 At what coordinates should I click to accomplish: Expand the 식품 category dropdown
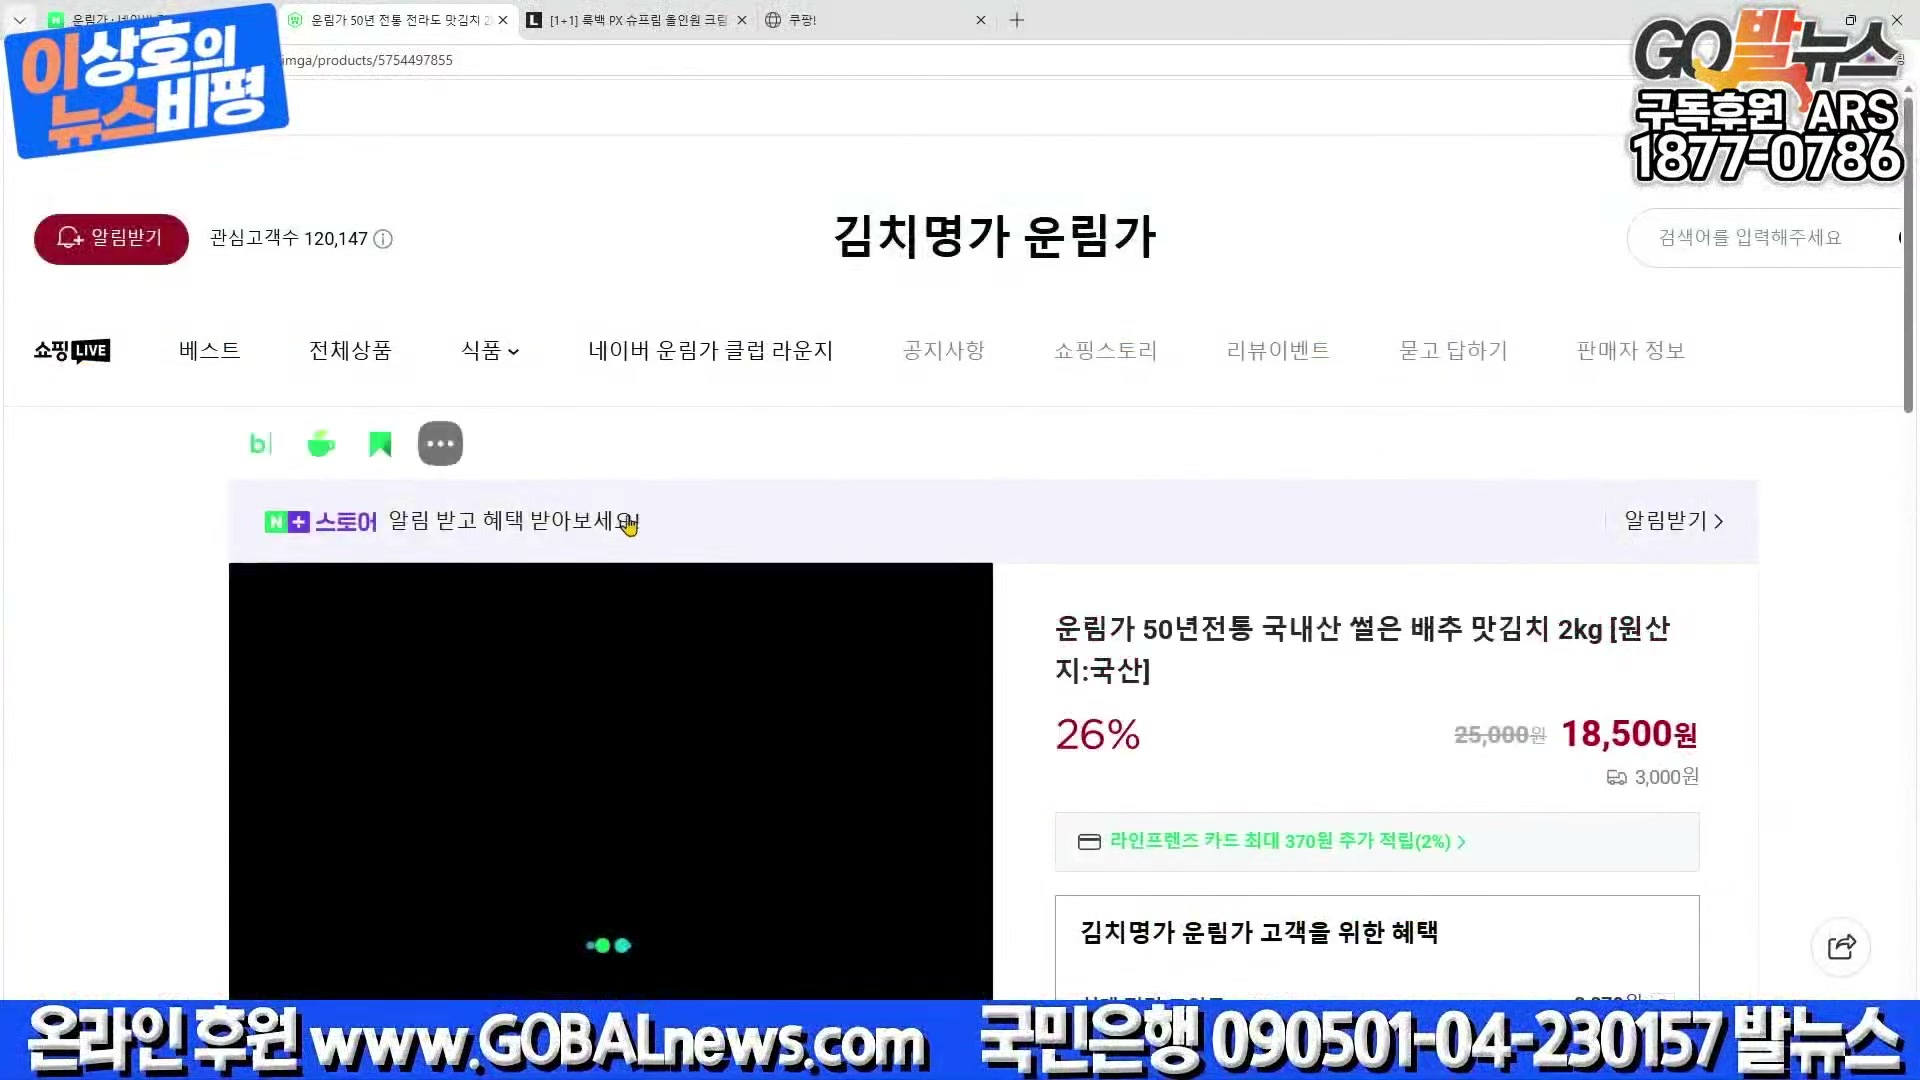point(490,351)
